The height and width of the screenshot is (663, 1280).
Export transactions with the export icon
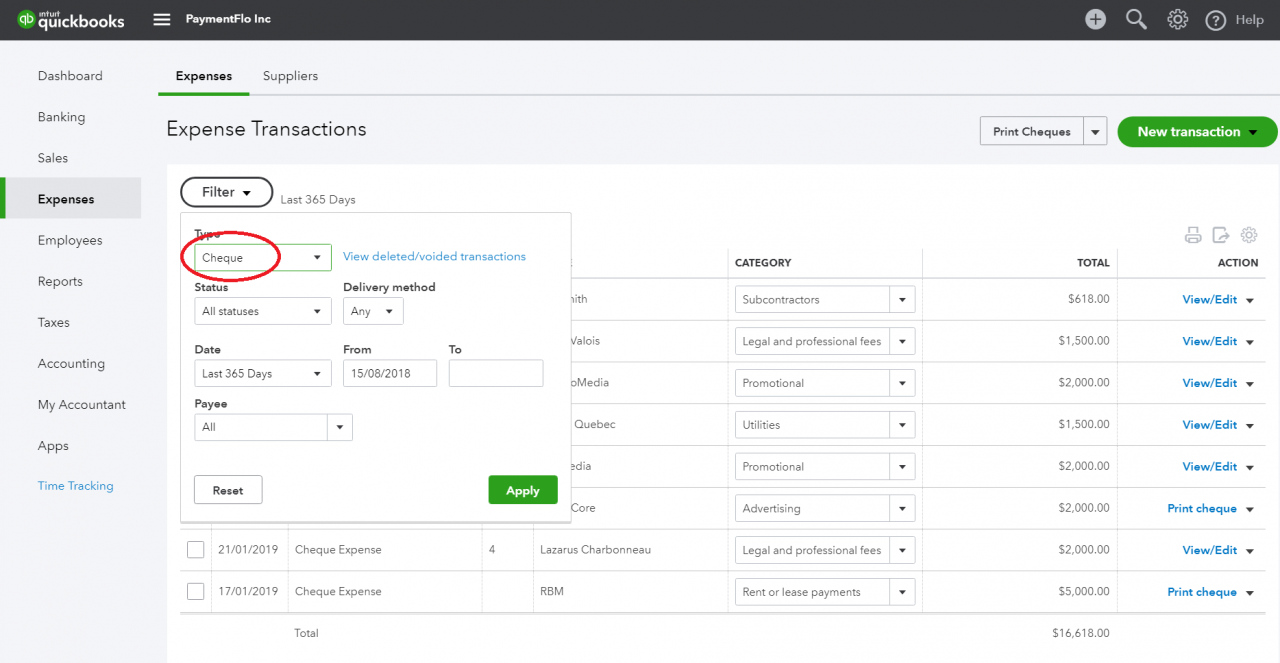pyautogui.click(x=1221, y=234)
